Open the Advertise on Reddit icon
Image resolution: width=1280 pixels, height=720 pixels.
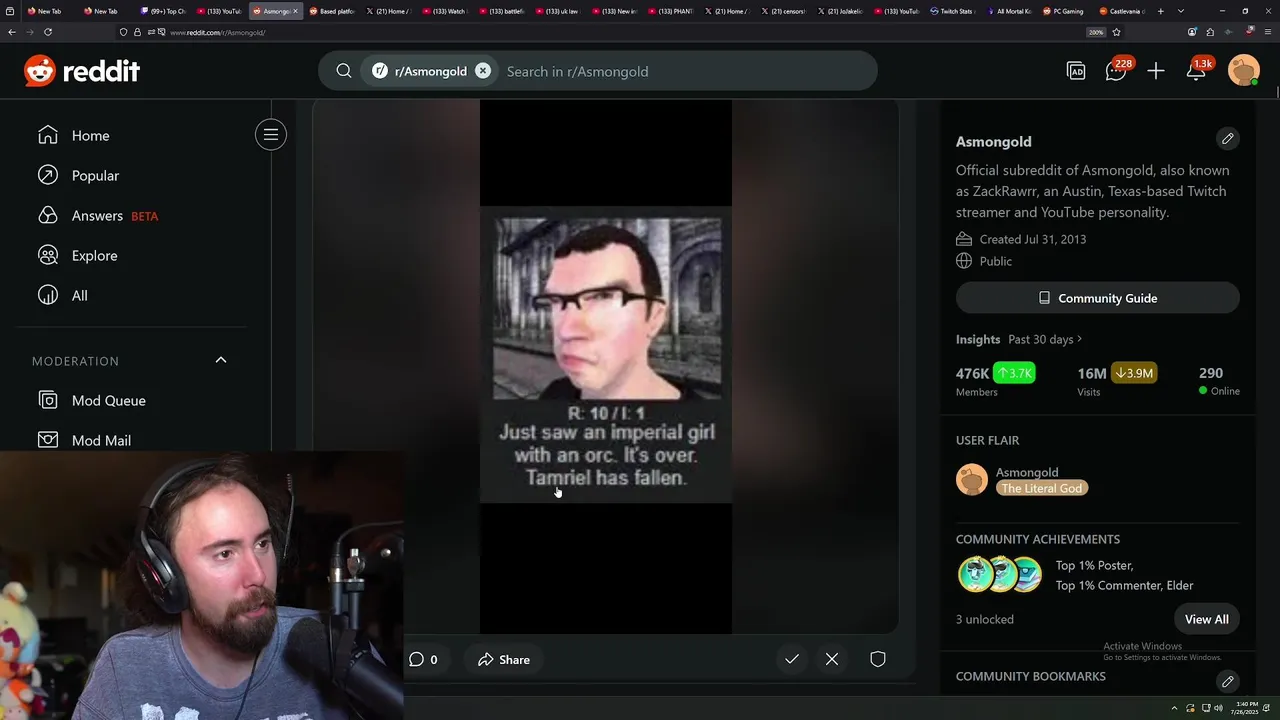click(x=1076, y=71)
